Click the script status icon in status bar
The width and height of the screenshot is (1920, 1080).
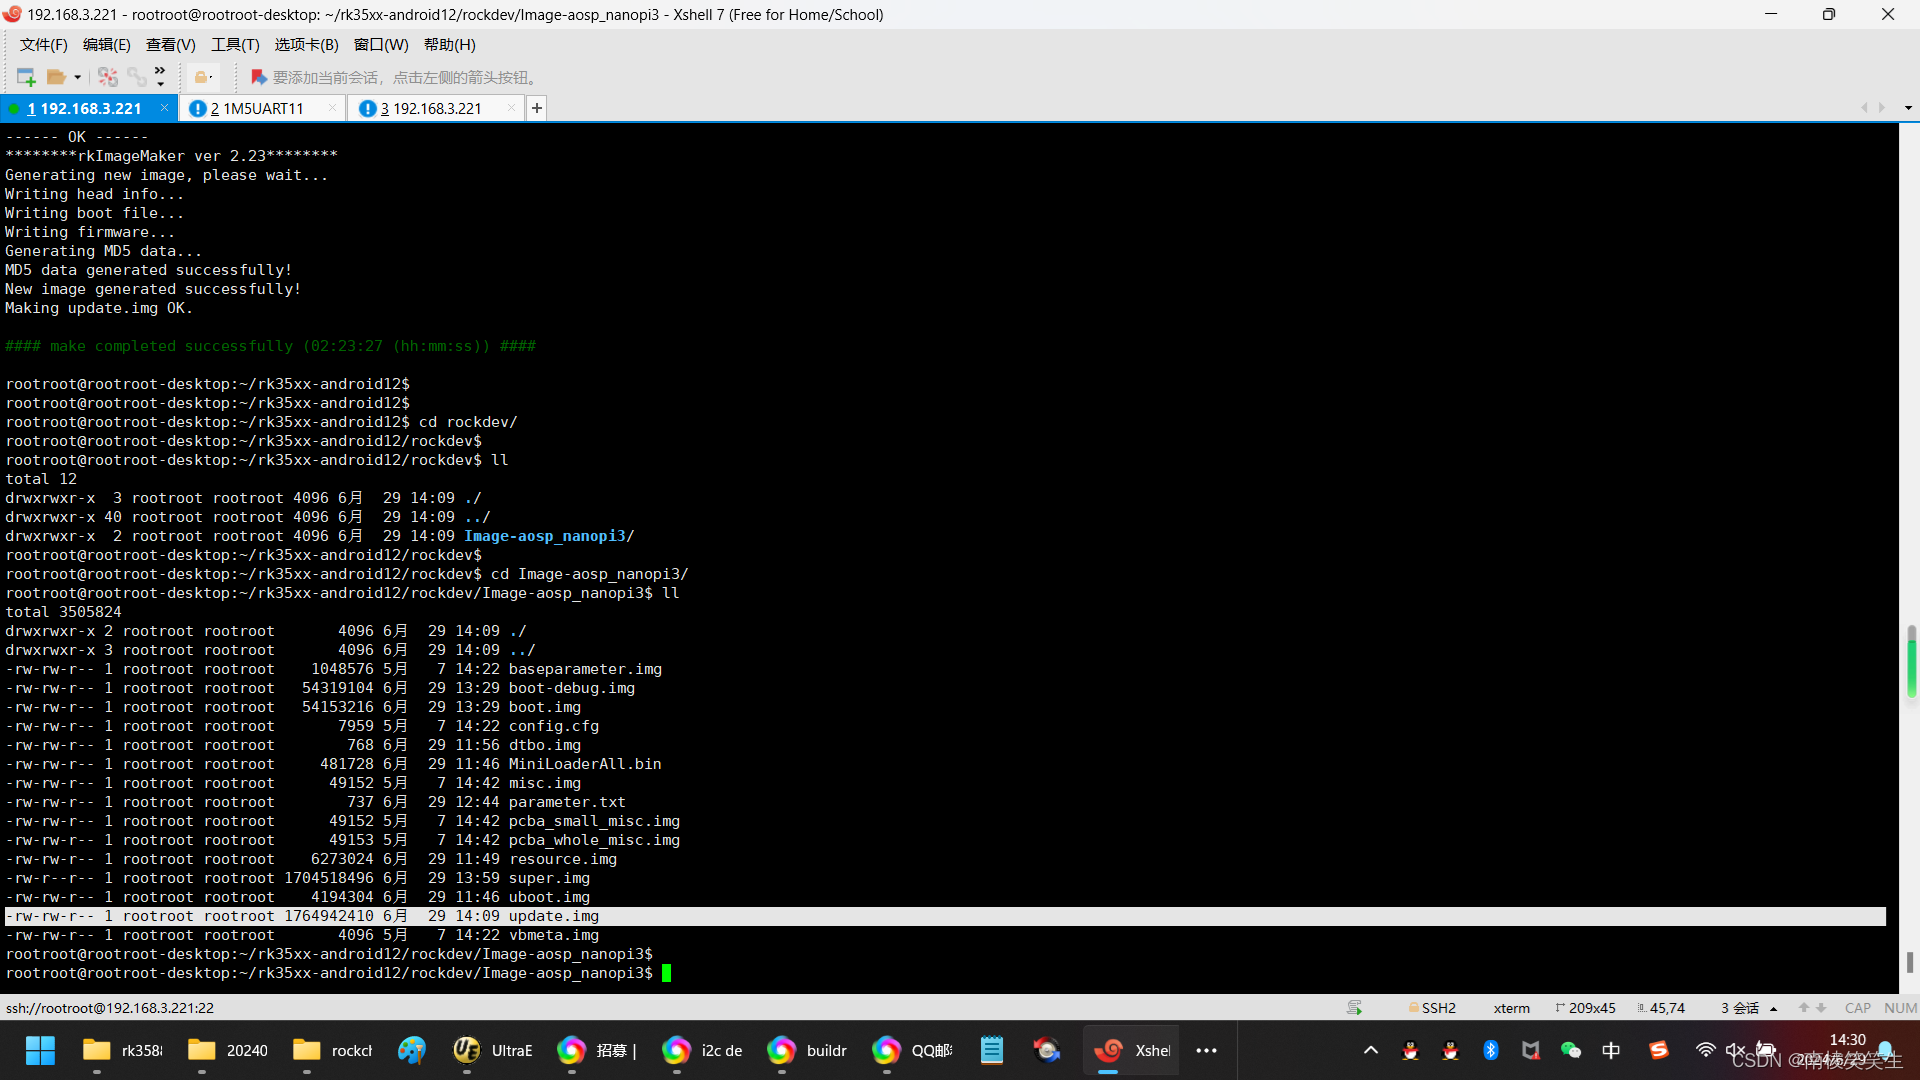1354,1008
